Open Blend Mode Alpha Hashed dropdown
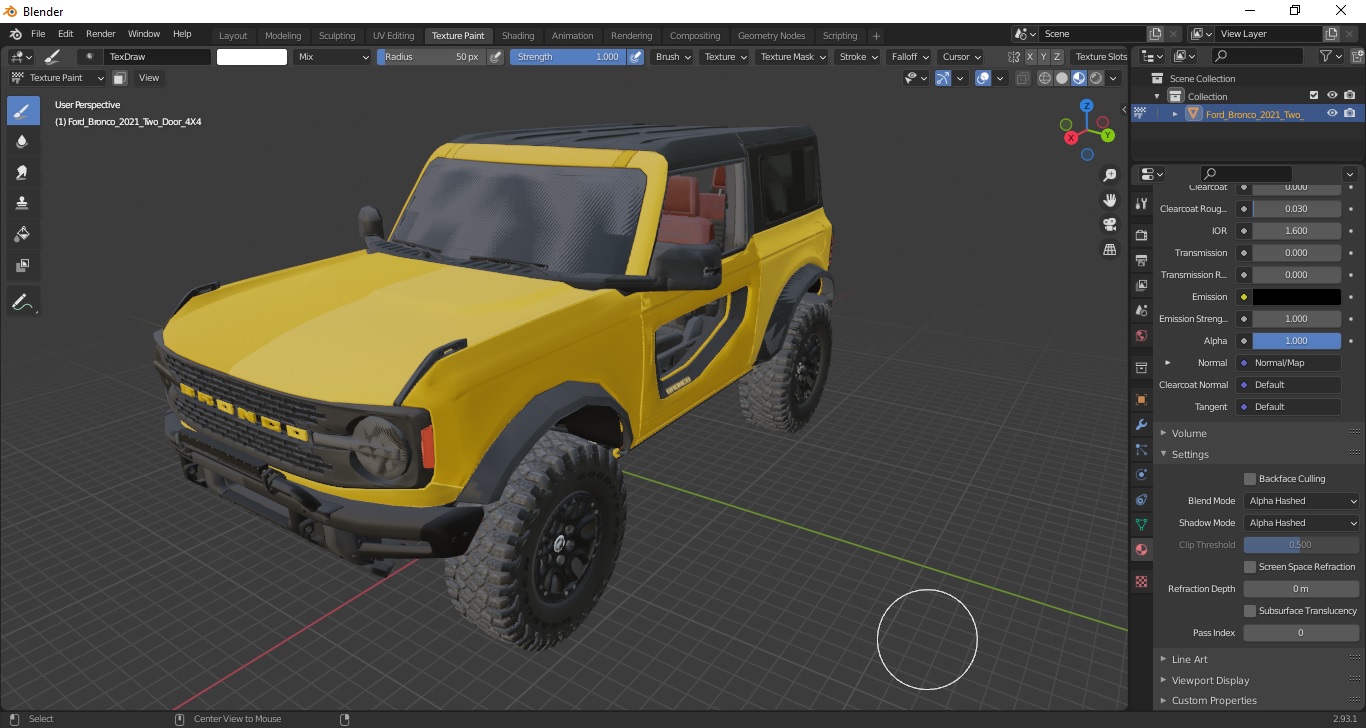The image size is (1366, 728). (x=1302, y=501)
